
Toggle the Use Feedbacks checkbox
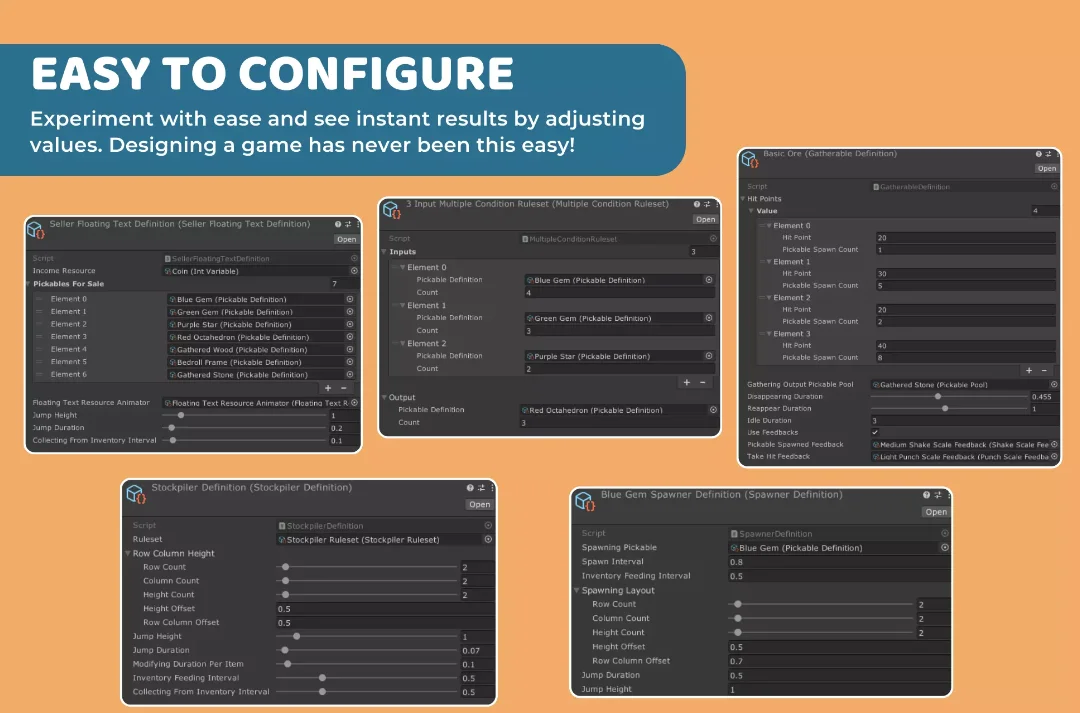coord(875,433)
